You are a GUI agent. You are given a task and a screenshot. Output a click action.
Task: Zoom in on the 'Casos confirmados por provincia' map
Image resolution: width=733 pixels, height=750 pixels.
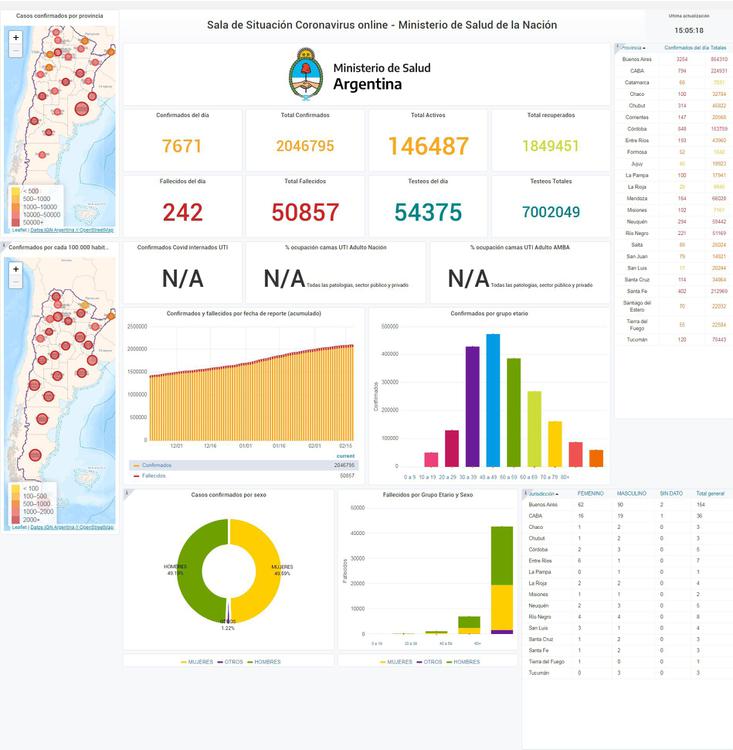pyautogui.click(x=15, y=37)
